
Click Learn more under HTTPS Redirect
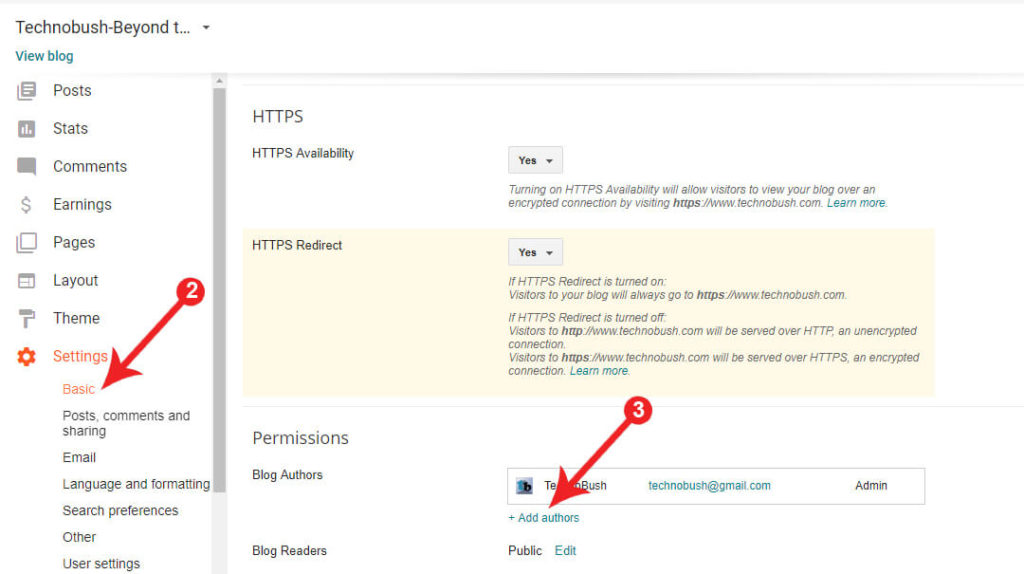pyautogui.click(x=600, y=371)
